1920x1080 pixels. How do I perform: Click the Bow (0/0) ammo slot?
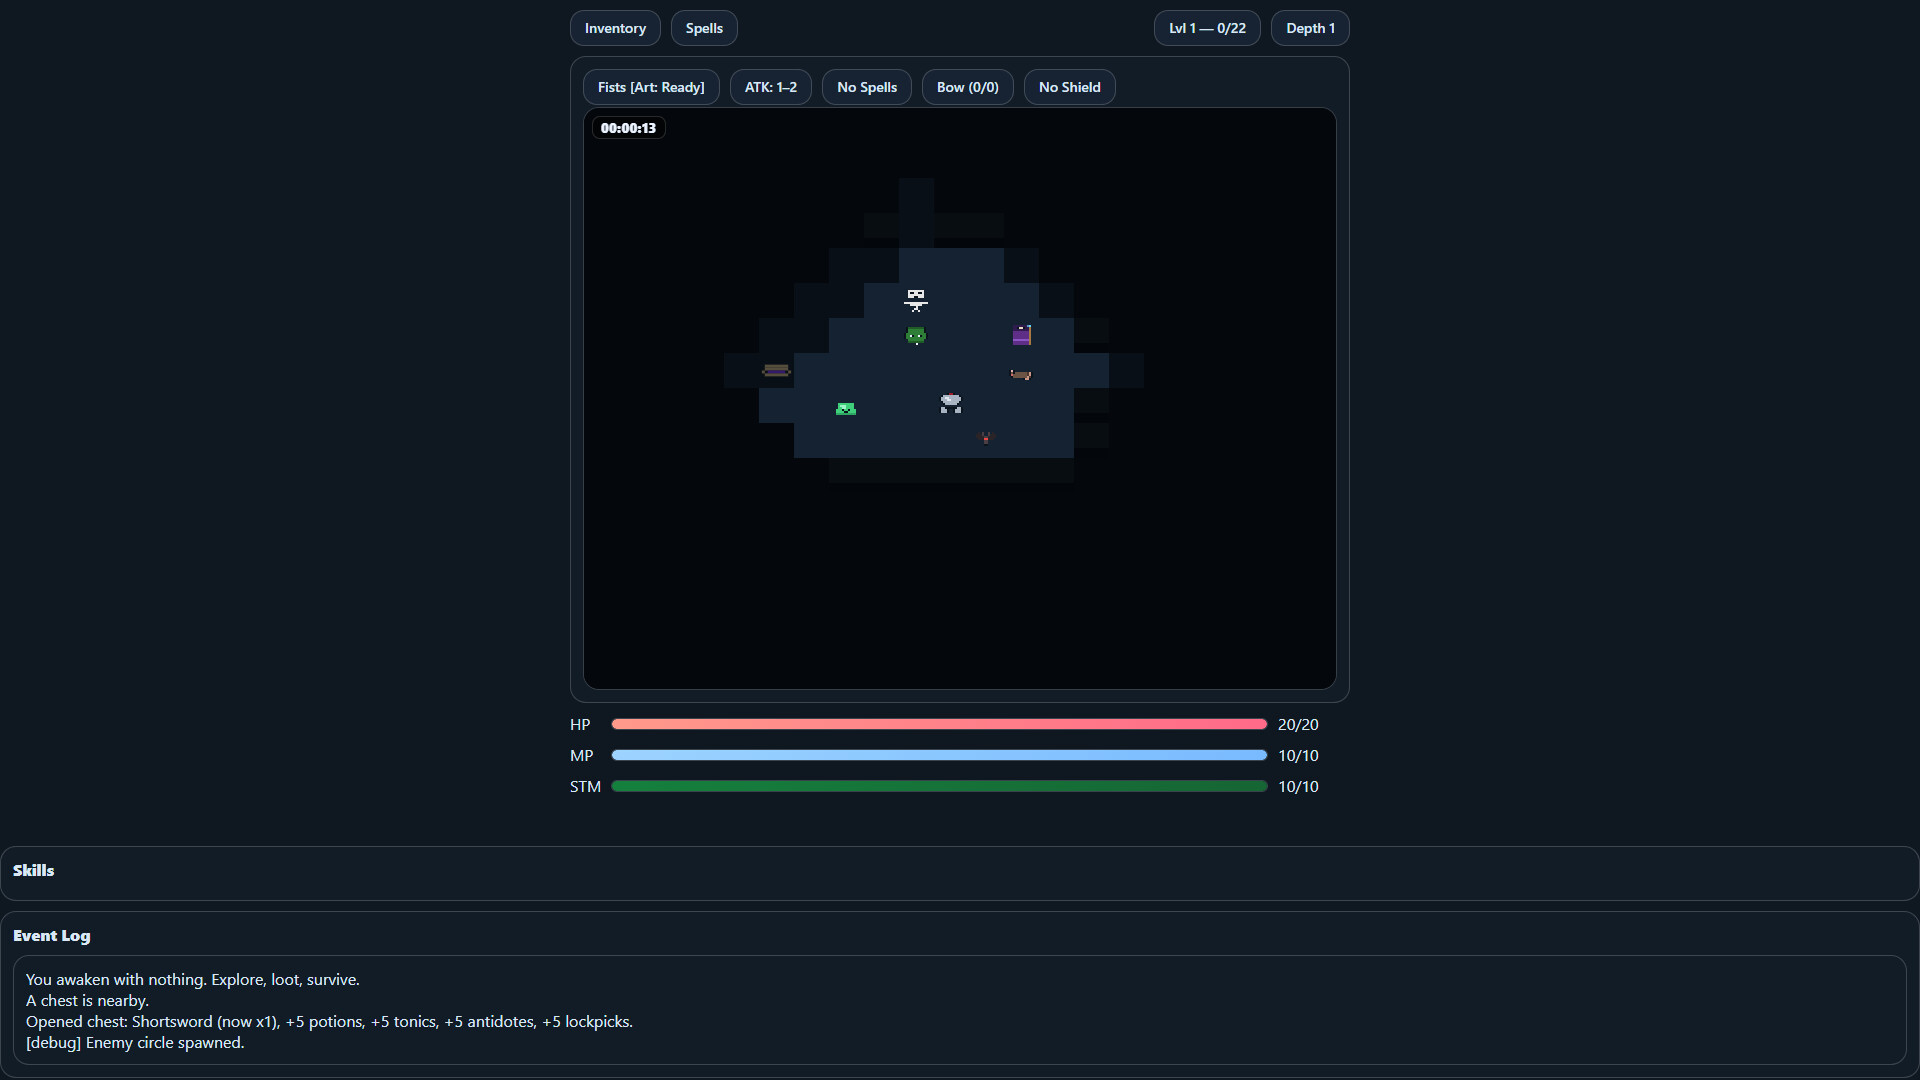[x=967, y=87]
